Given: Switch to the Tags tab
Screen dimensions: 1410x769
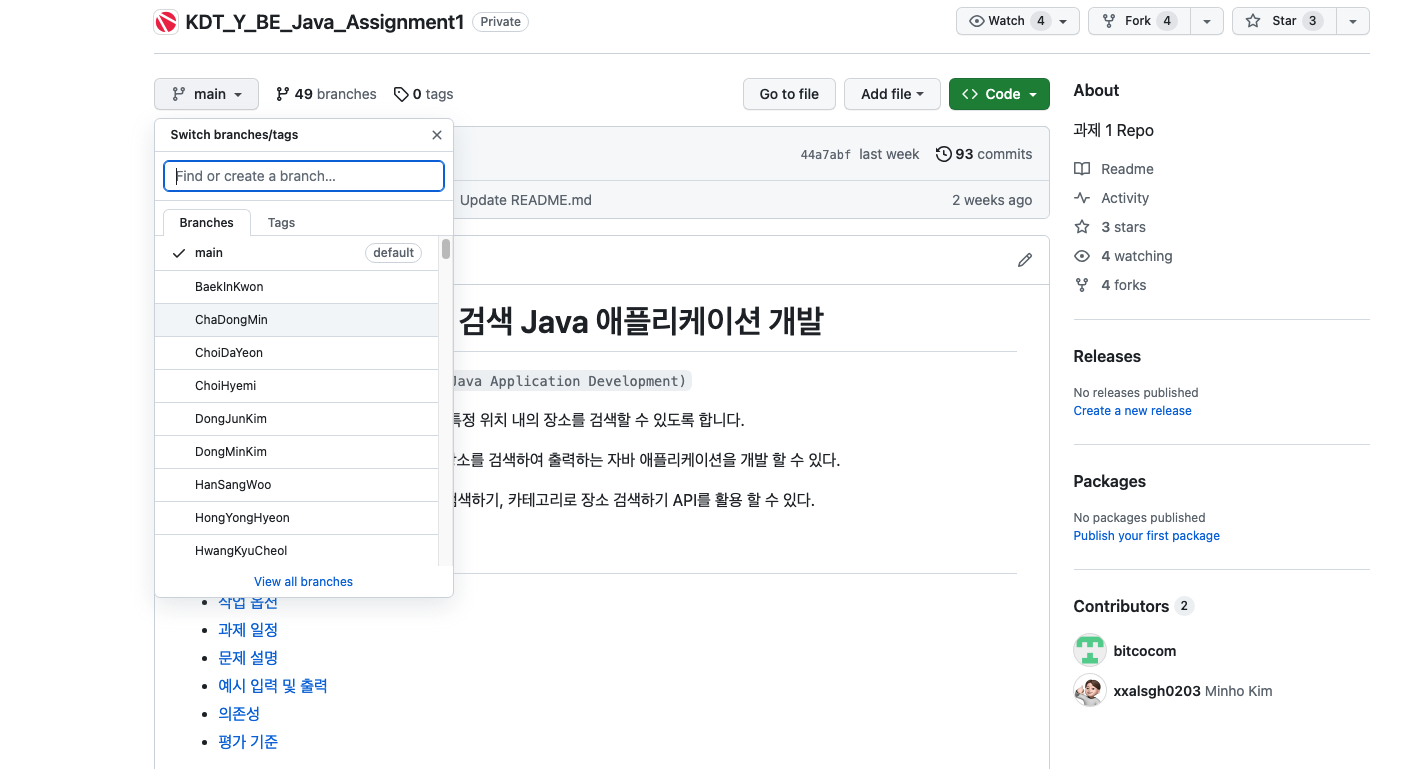Looking at the screenshot, I should (281, 222).
